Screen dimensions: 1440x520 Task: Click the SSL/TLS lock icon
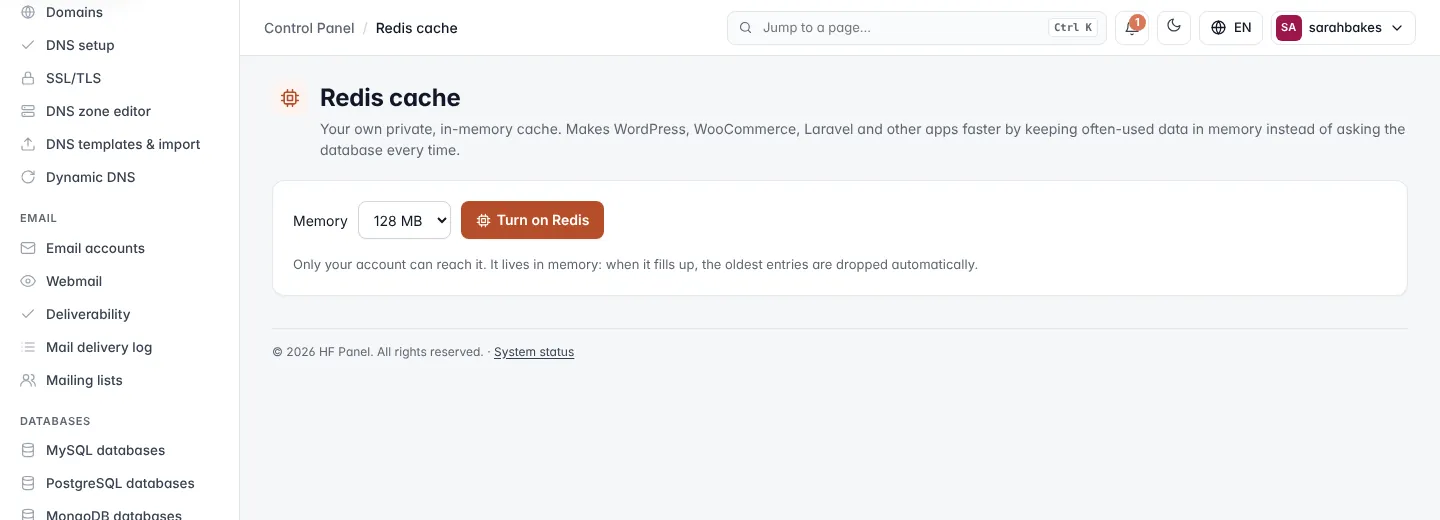28,78
